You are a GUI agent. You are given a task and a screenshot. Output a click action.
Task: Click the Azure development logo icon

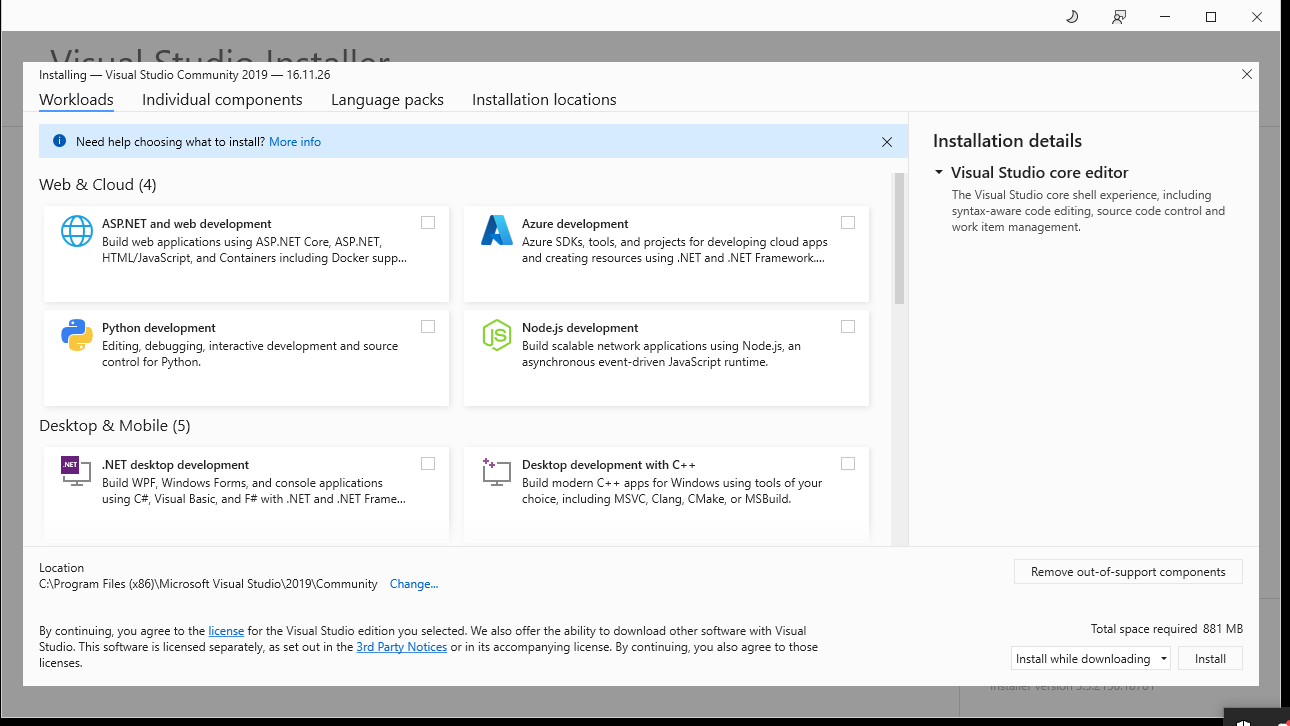point(497,231)
